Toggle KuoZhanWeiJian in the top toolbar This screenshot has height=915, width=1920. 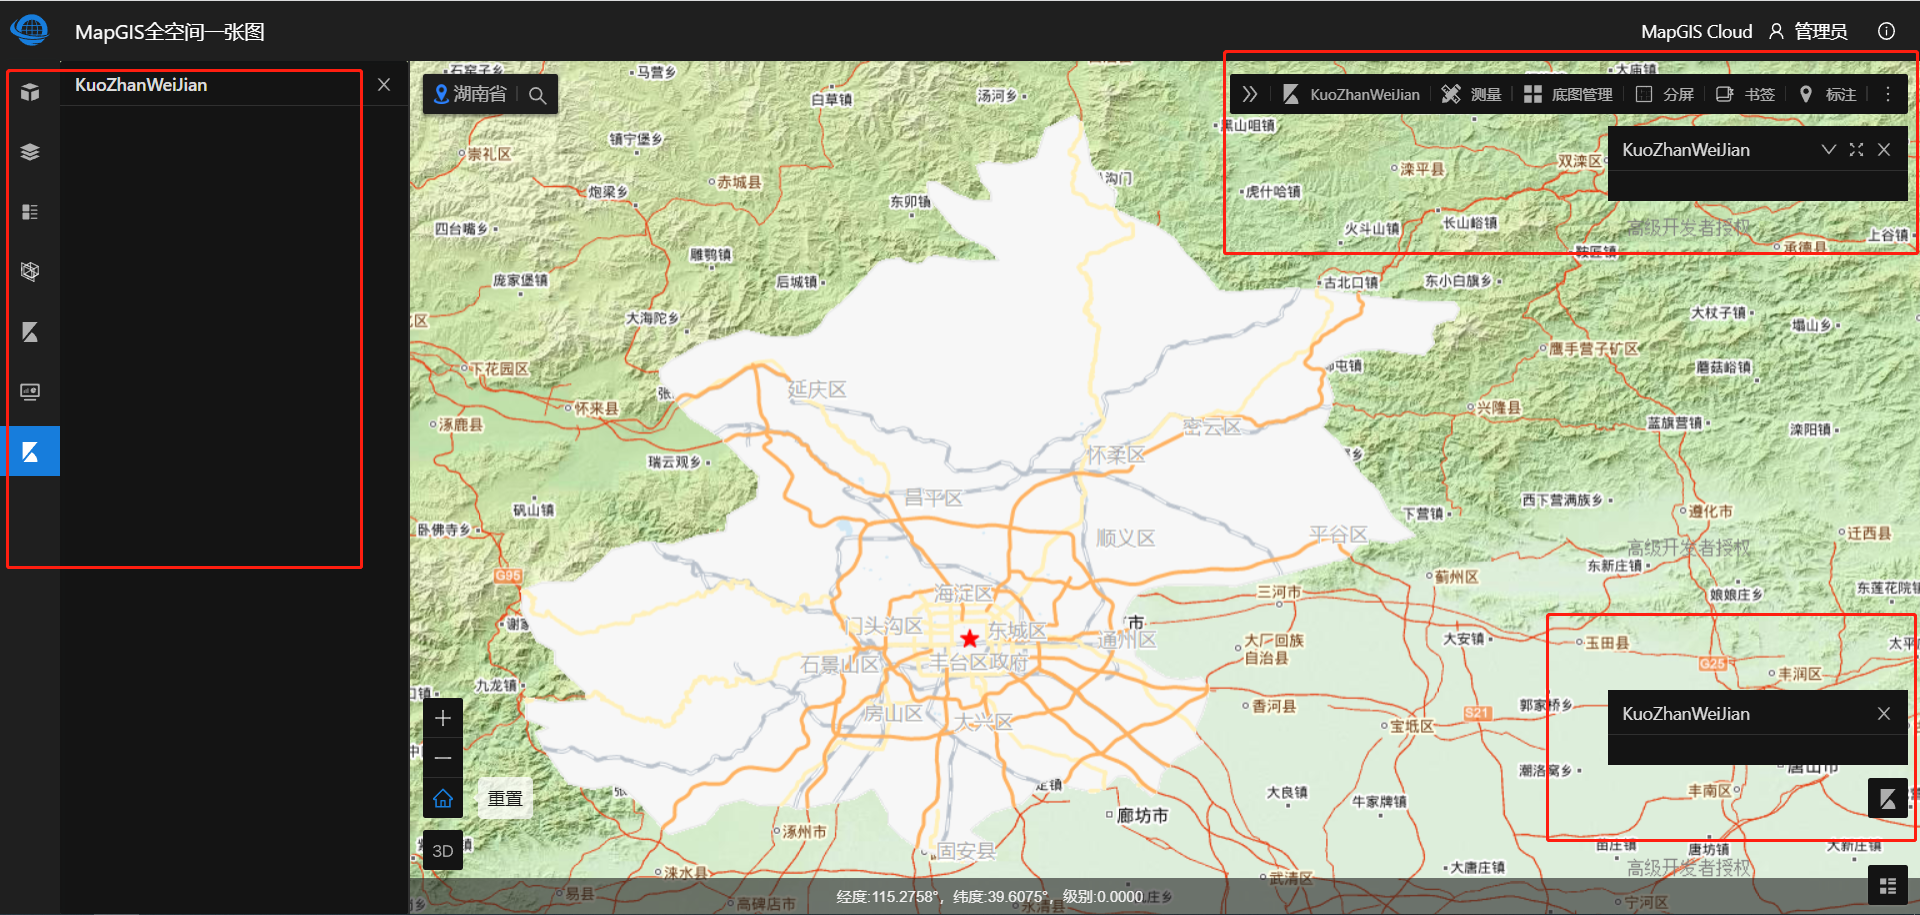[1352, 93]
